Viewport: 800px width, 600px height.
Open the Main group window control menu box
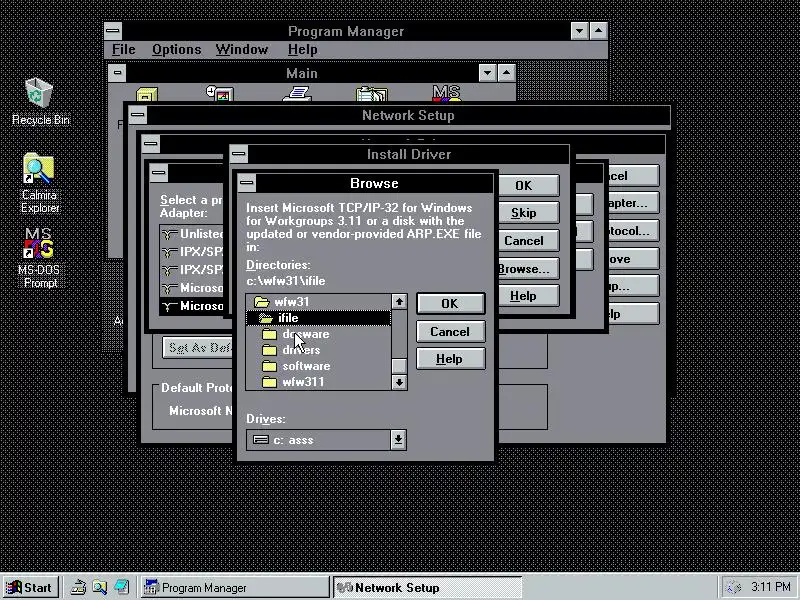(x=117, y=72)
